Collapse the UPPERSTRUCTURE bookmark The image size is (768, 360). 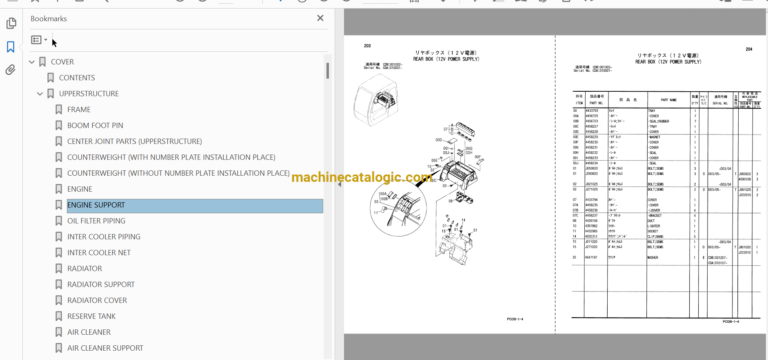[x=40, y=94]
